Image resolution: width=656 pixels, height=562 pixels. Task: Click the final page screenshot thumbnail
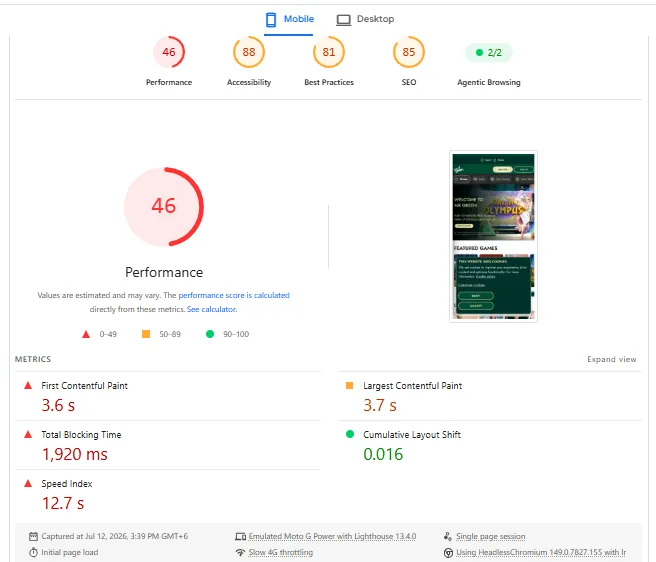pos(493,236)
